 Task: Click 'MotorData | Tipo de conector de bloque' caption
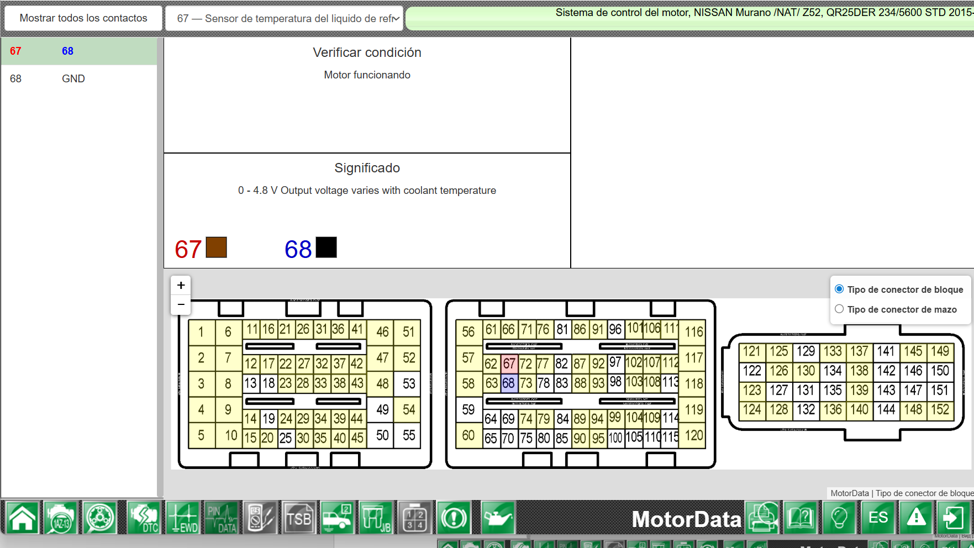902,493
